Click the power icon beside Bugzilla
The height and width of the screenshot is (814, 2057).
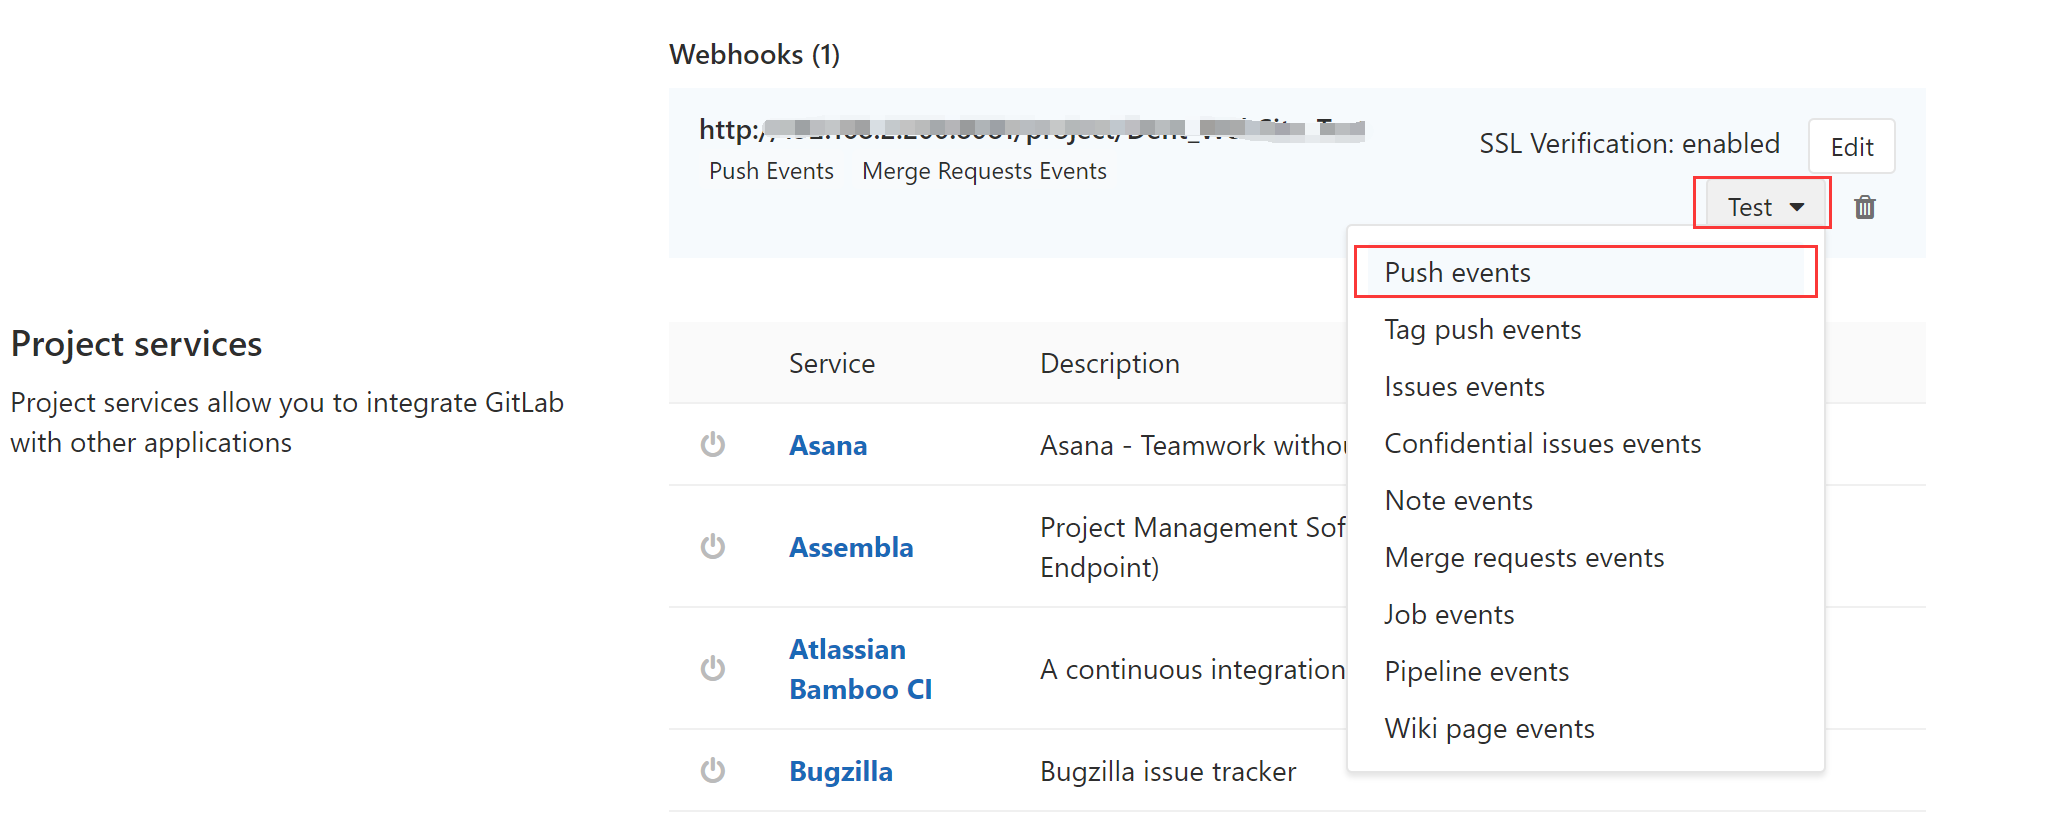click(x=712, y=770)
